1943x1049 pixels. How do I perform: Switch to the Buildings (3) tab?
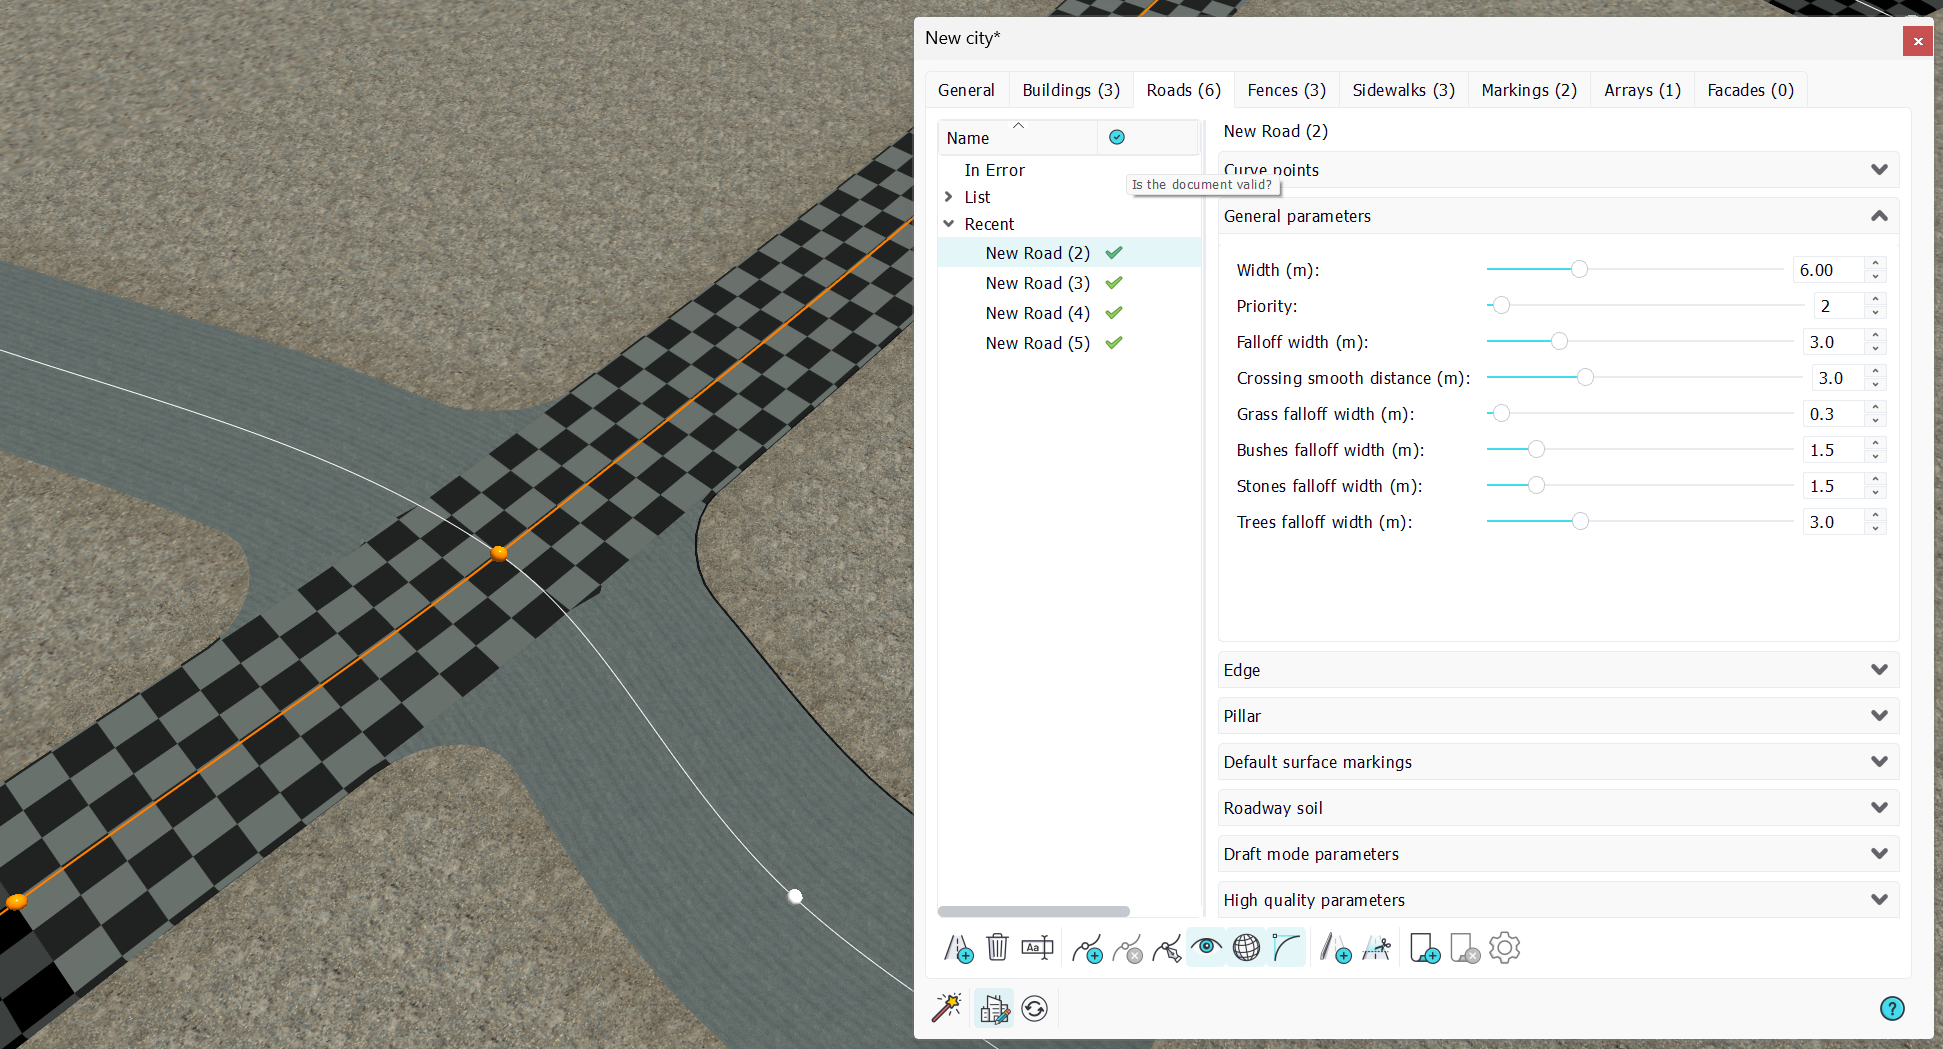pos(1071,90)
